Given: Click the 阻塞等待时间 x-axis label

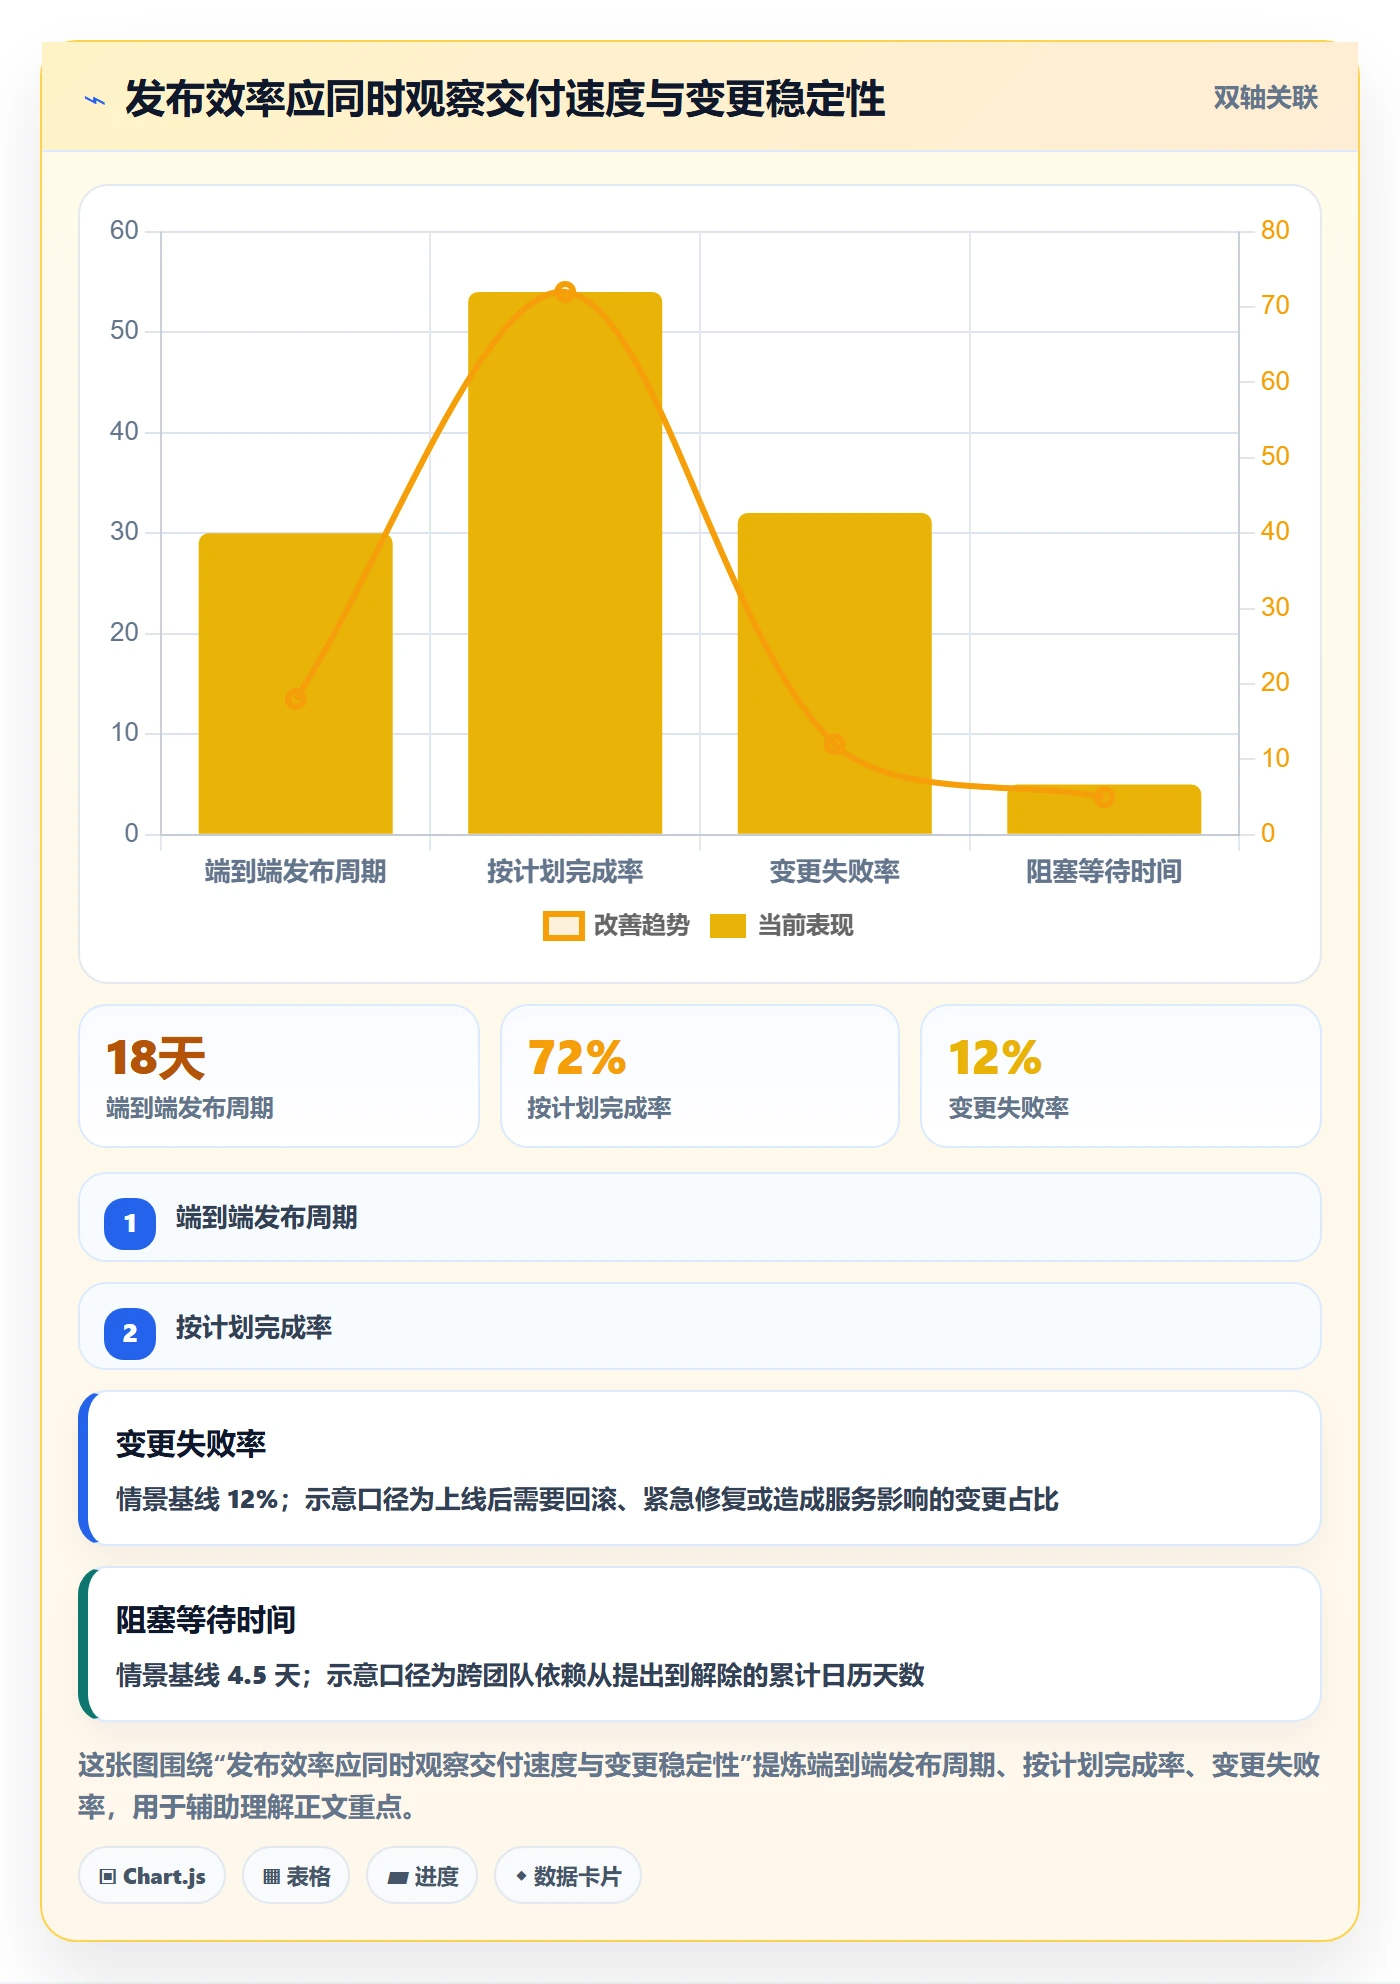Looking at the screenshot, I should click(x=1104, y=872).
